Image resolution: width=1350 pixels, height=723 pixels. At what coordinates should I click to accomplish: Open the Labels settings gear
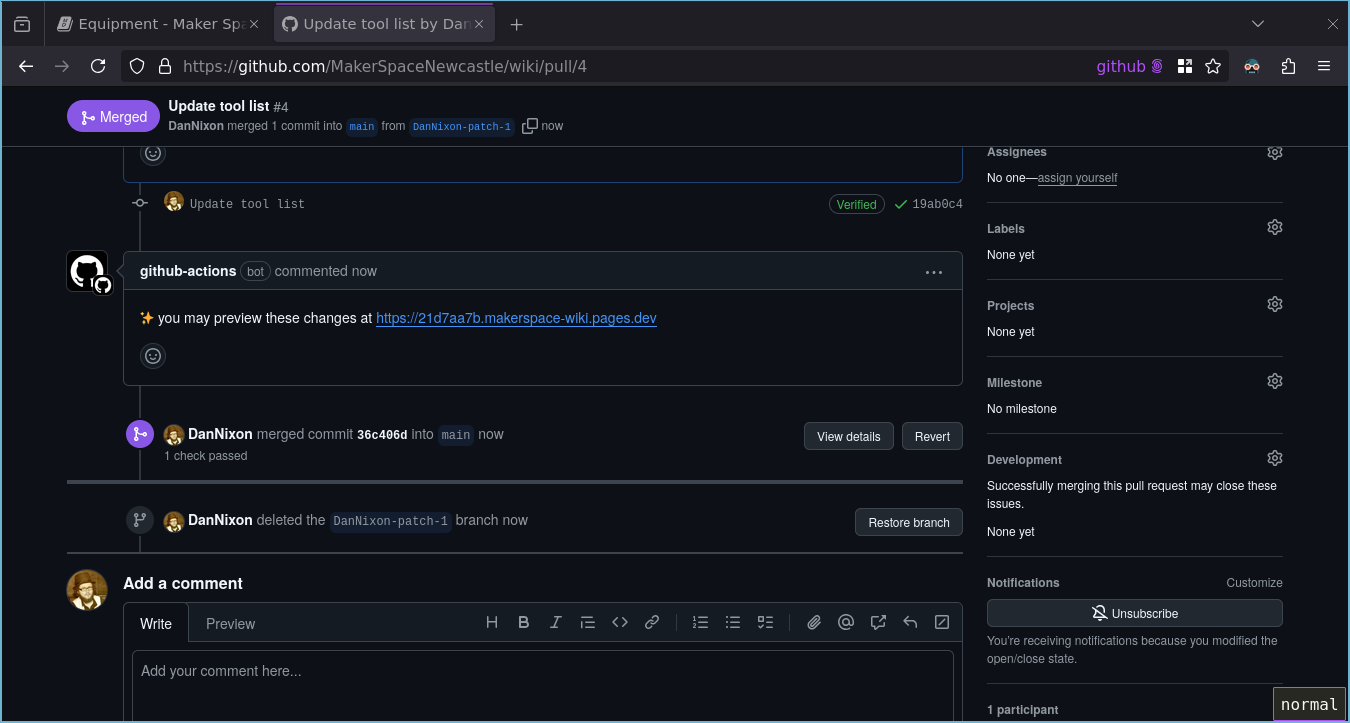(x=1274, y=227)
